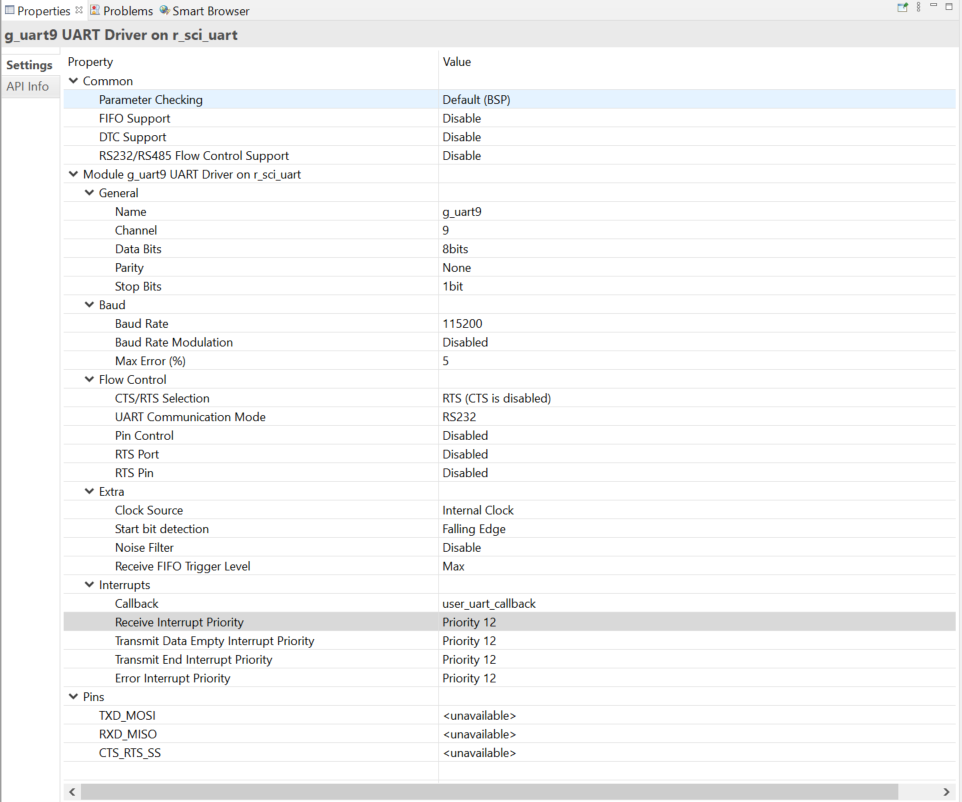Viewport: 962px width, 802px height.
Task: Collapse the Baud group
Action: click(90, 305)
